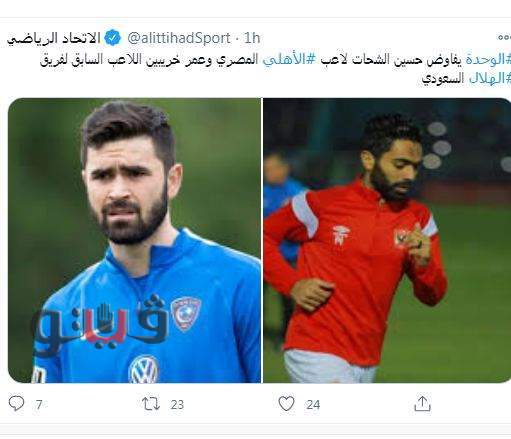Click the reply speech bubble icon
Image resolution: width=511 pixels, height=439 pixels.
click(16, 403)
